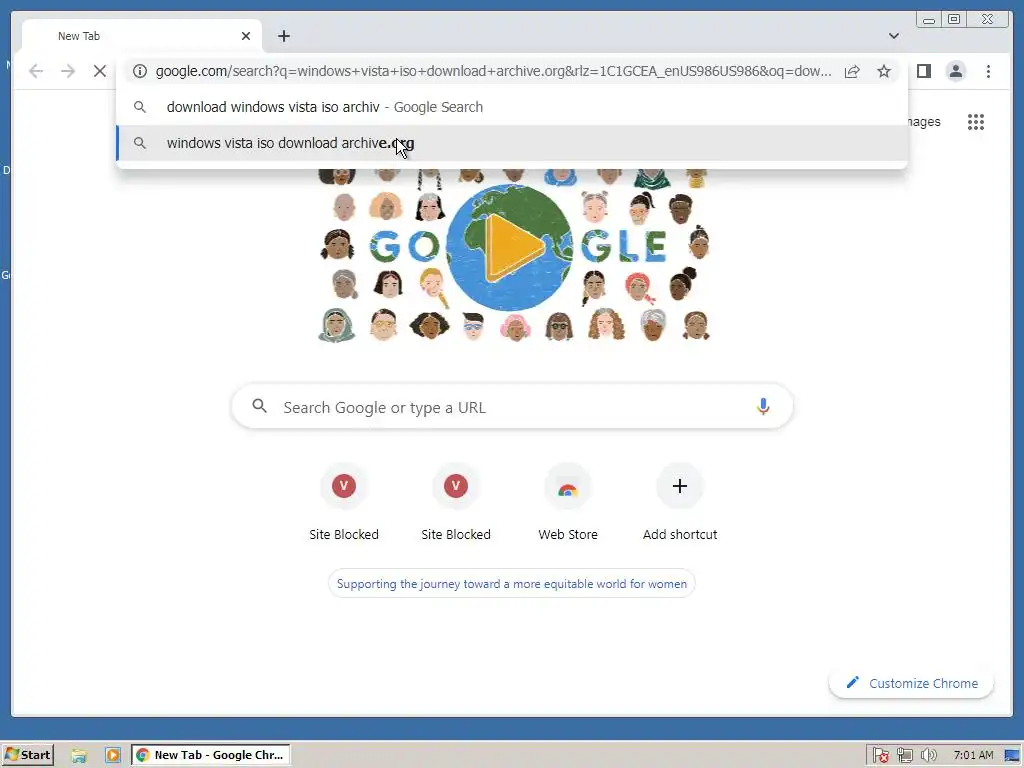Click search icon beside highlighted archive.org suggestion
1024x768 pixels.
coord(140,142)
